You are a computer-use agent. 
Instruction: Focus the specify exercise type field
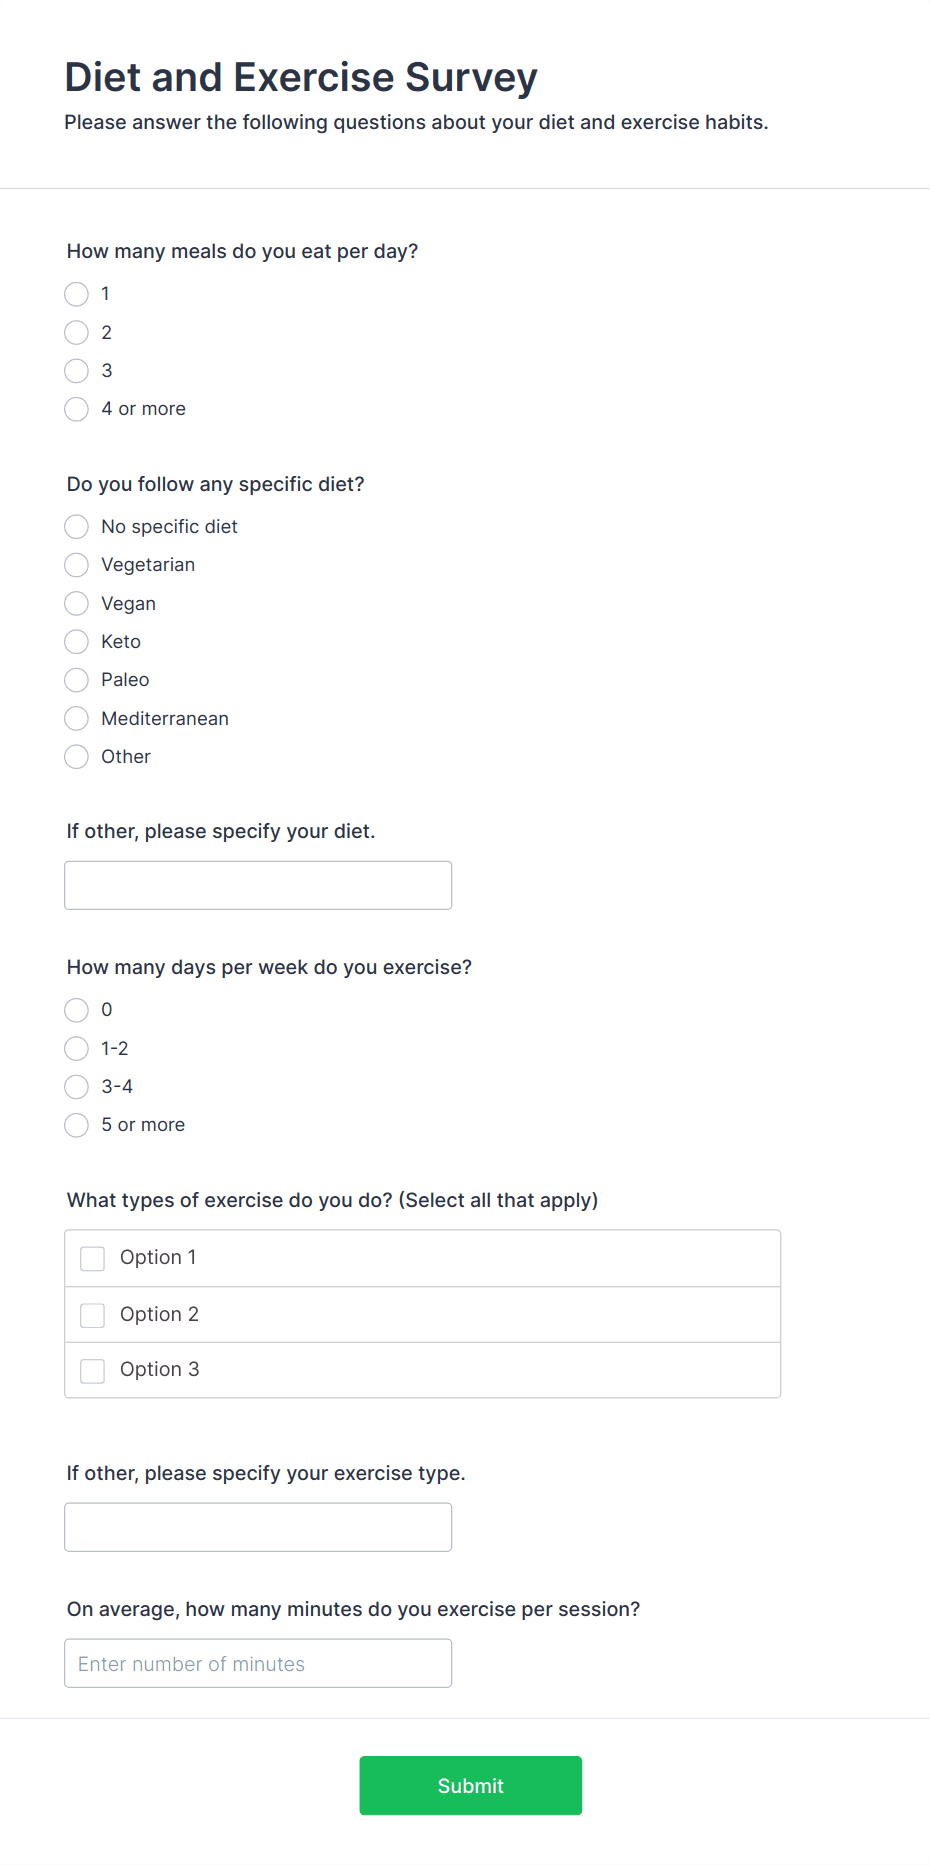point(258,1528)
